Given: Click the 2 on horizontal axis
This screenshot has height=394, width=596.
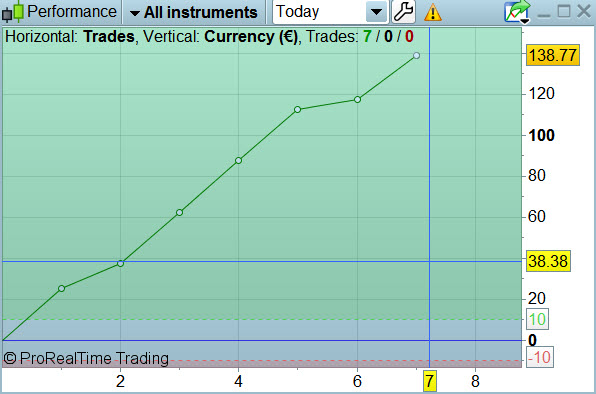Looking at the screenshot, I should click(x=120, y=381).
